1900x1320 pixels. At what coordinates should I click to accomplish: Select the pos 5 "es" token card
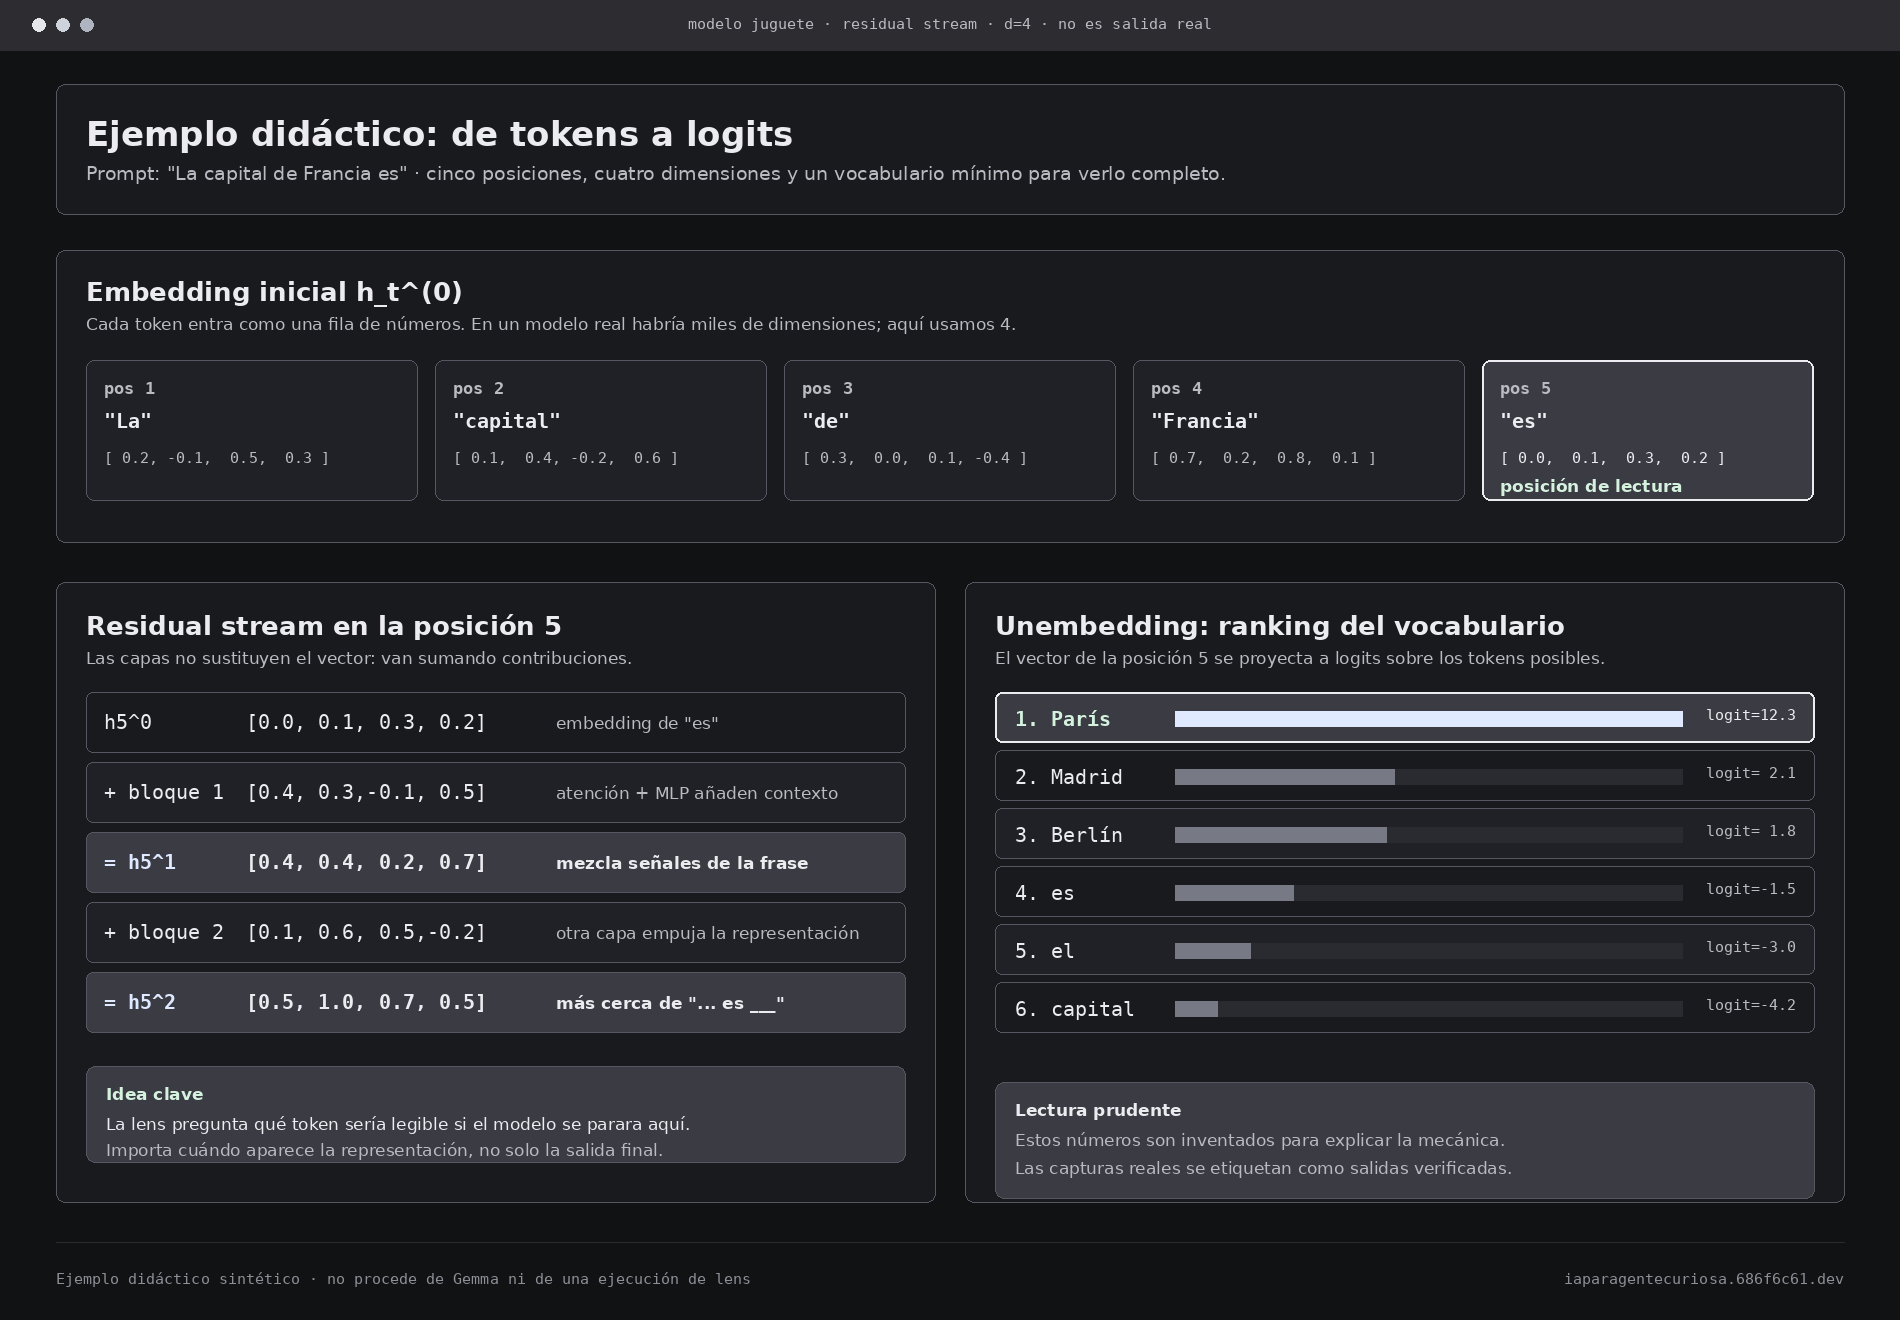tap(1648, 430)
